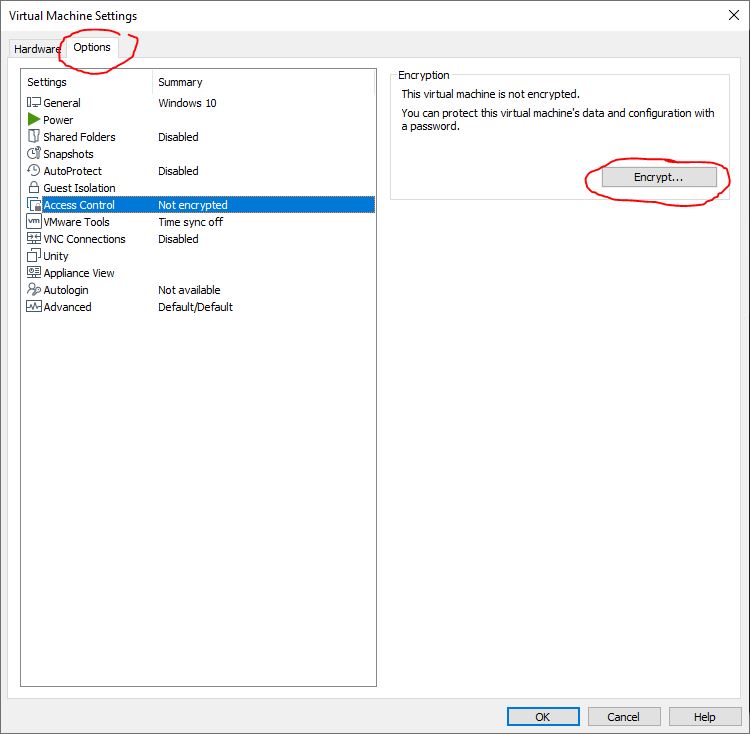Click the 'Default/Default' summary value
750x734 pixels.
pyautogui.click(x=196, y=307)
